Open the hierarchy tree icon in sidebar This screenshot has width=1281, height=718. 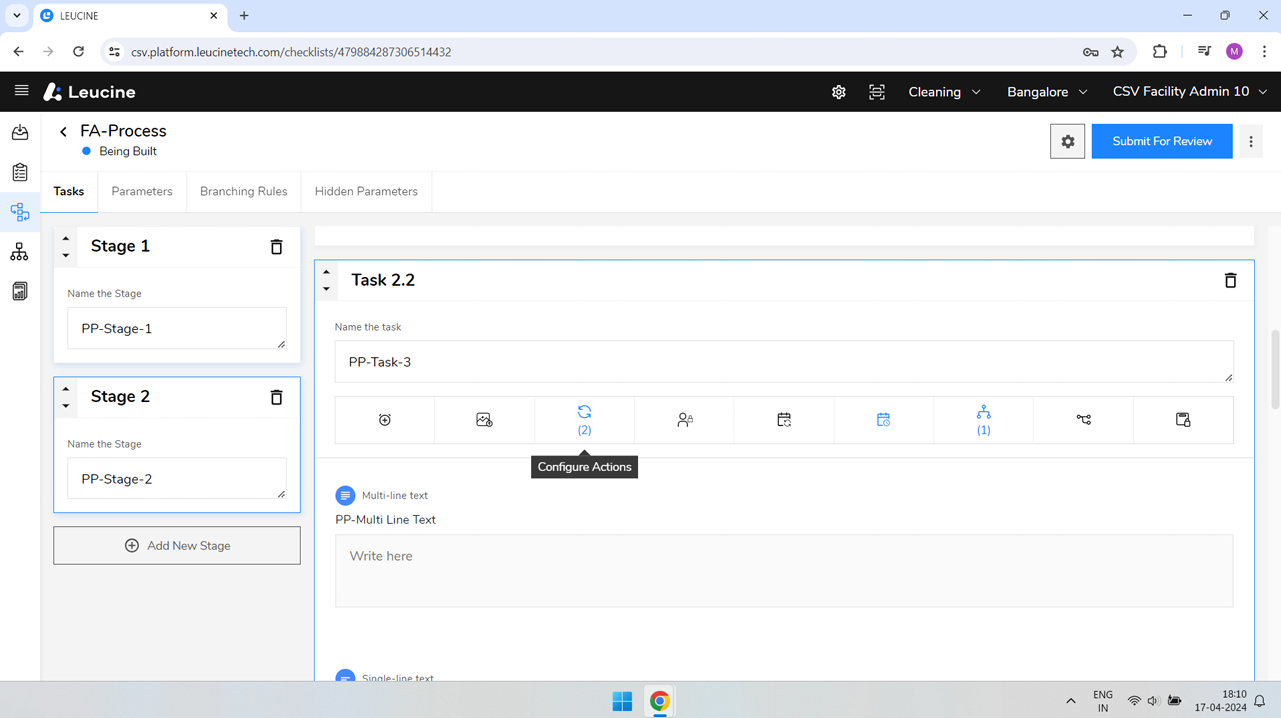click(20, 252)
